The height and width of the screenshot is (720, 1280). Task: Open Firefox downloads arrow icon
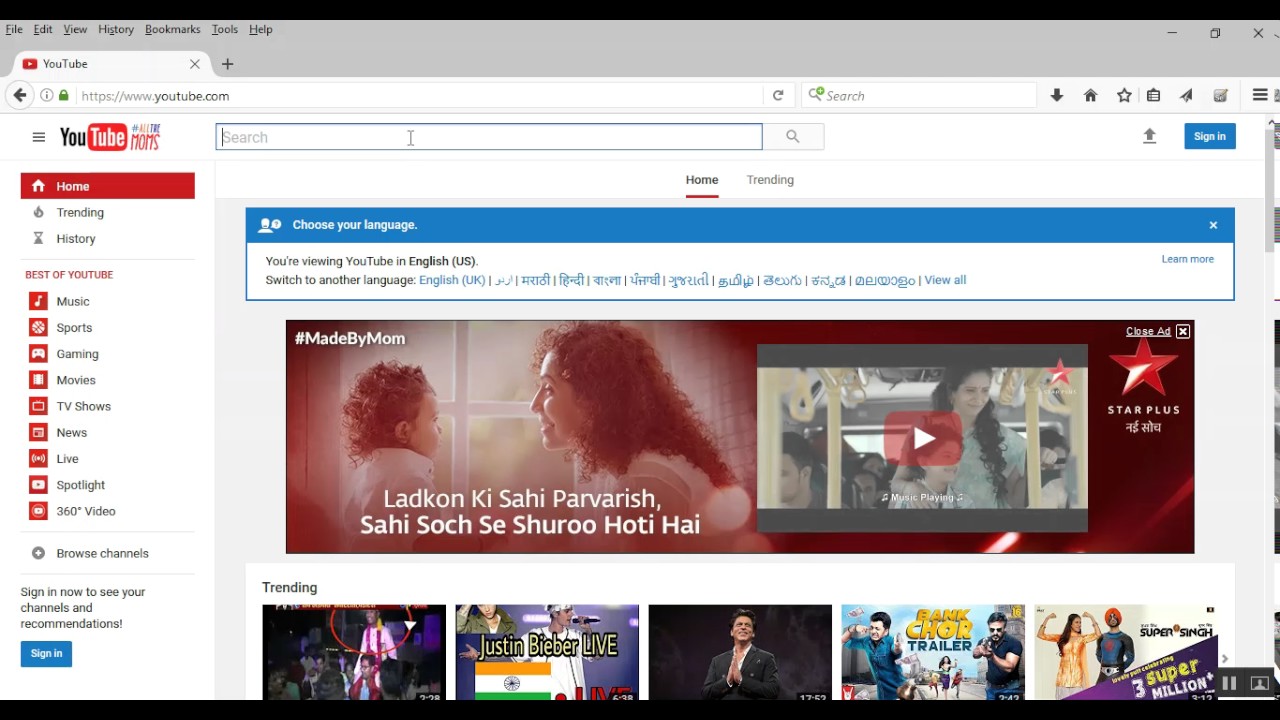(1057, 96)
